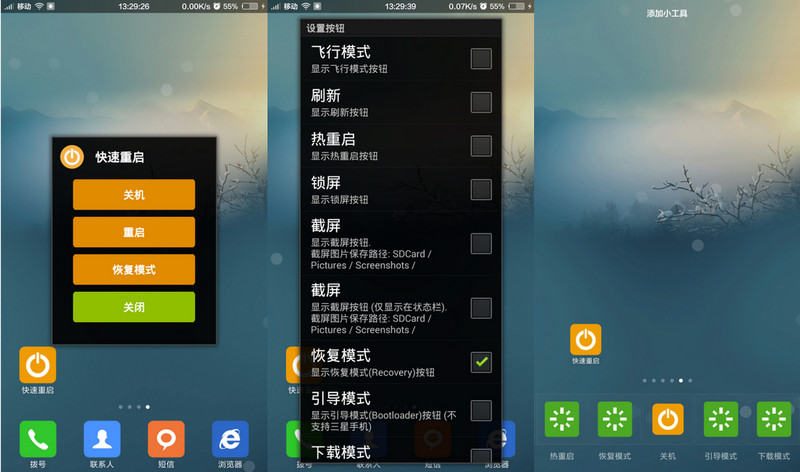This screenshot has height=472, width=800.
Task: Tap the highlighted page dot on widget screen
Action: (681, 381)
